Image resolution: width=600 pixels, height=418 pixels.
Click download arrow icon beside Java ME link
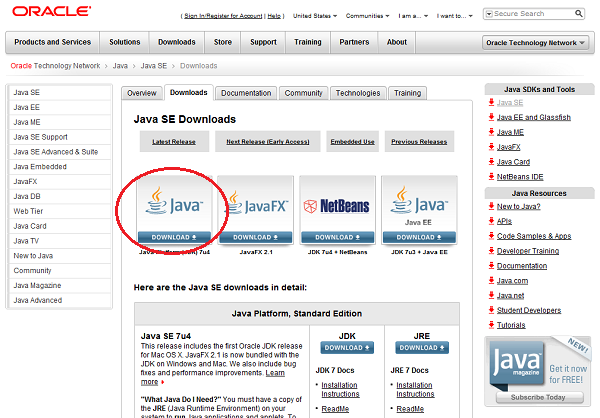491,131
